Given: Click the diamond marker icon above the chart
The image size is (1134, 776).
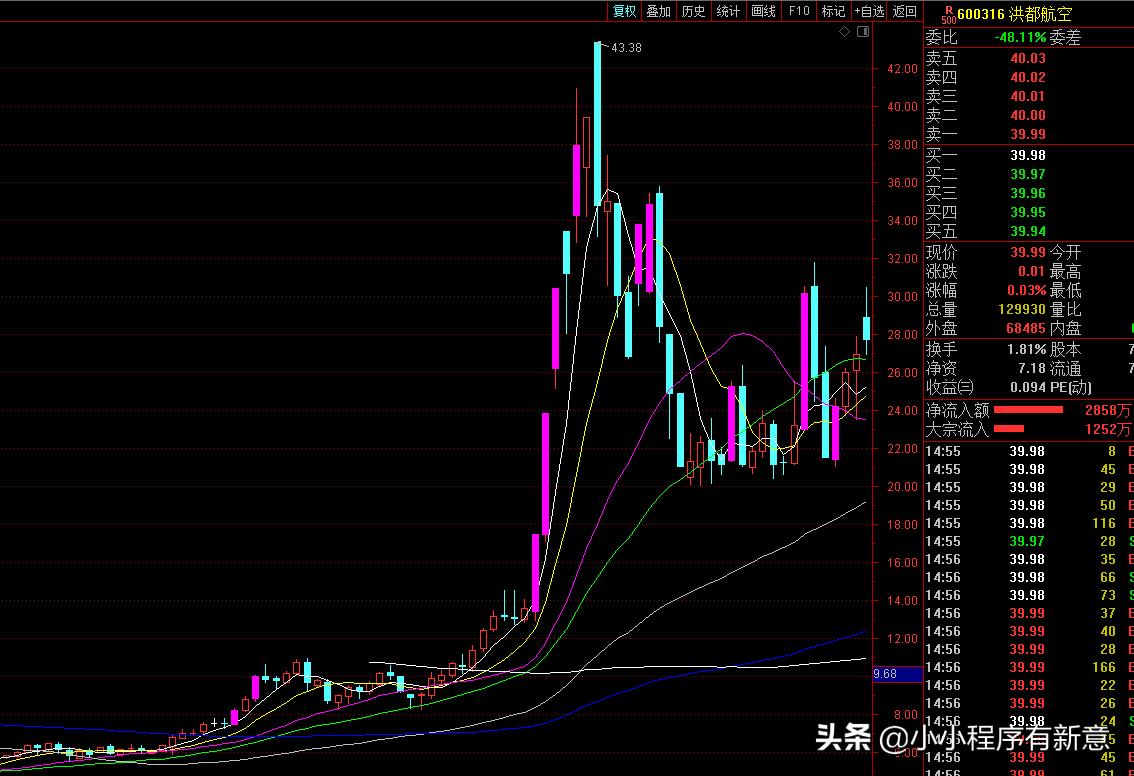Looking at the screenshot, I should 844,32.
